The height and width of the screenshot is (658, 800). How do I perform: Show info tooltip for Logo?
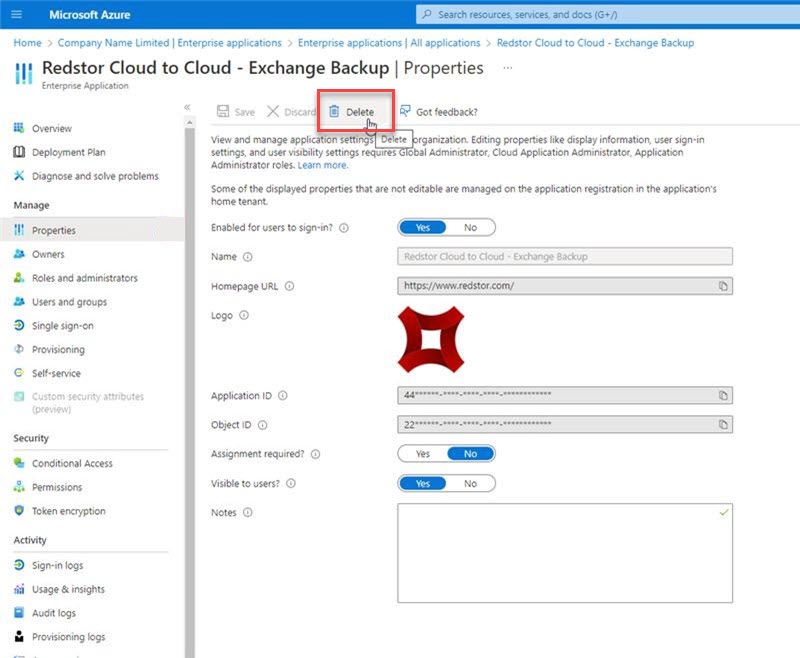pos(244,315)
